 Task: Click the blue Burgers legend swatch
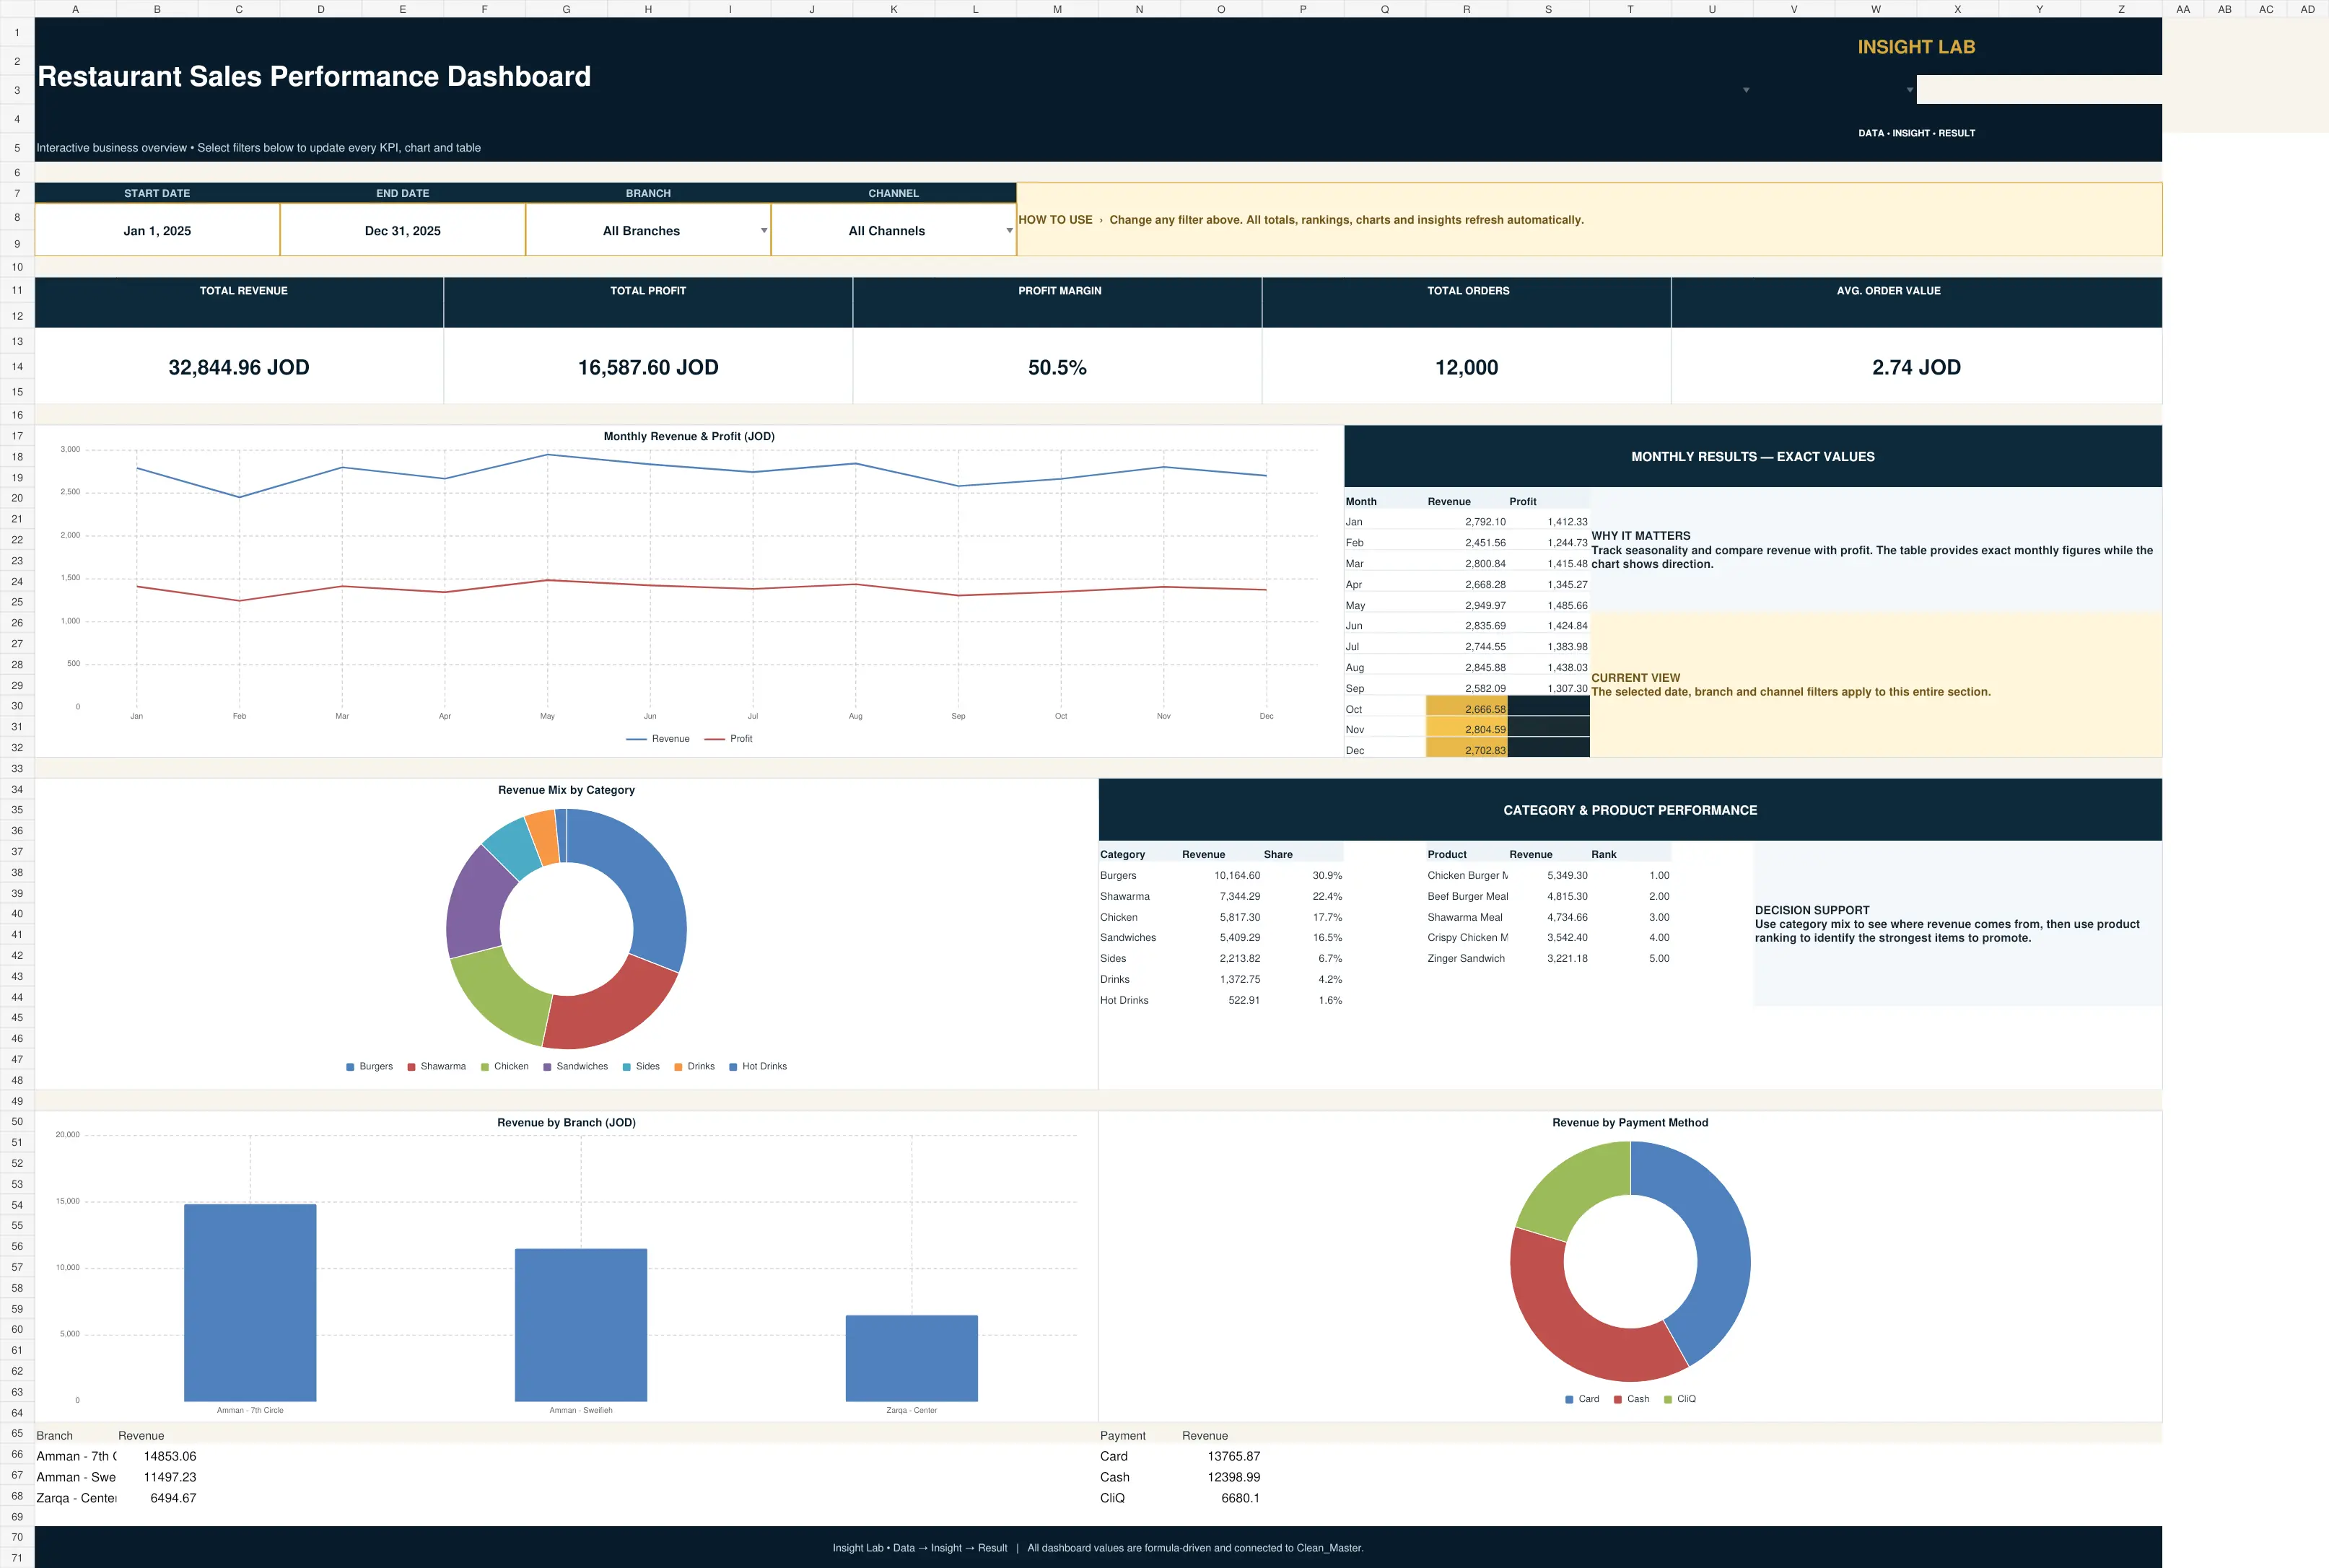(x=350, y=1067)
